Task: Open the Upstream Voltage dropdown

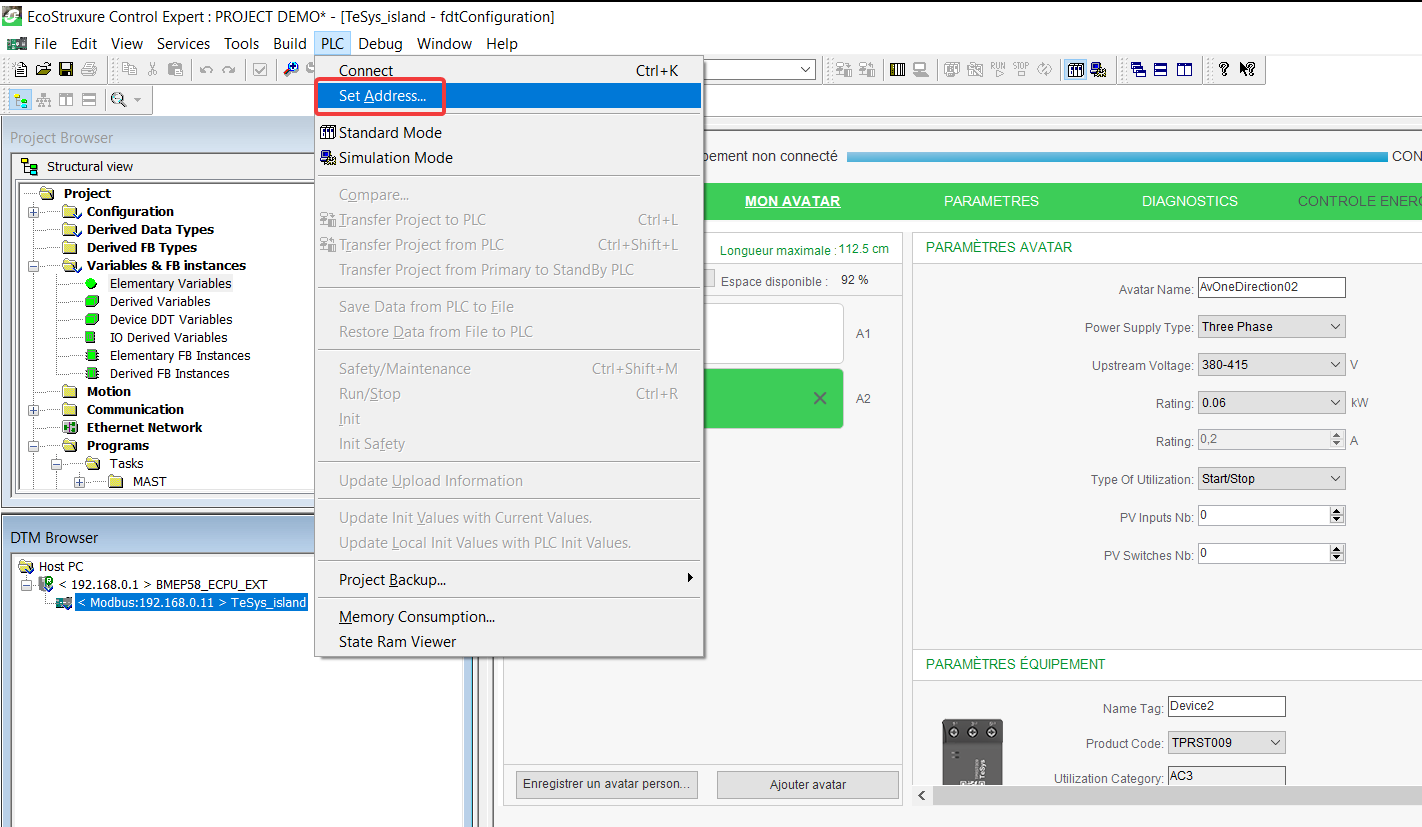Action: coord(1336,365)
